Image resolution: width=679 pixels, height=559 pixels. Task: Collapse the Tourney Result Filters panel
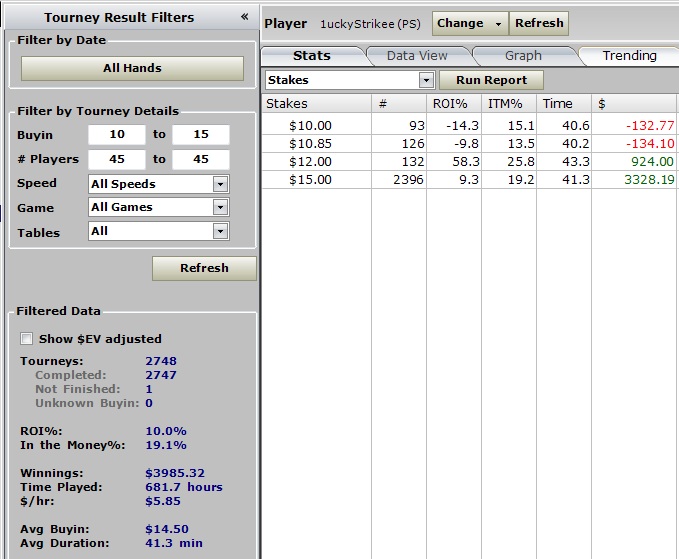(x=245, y=17)
